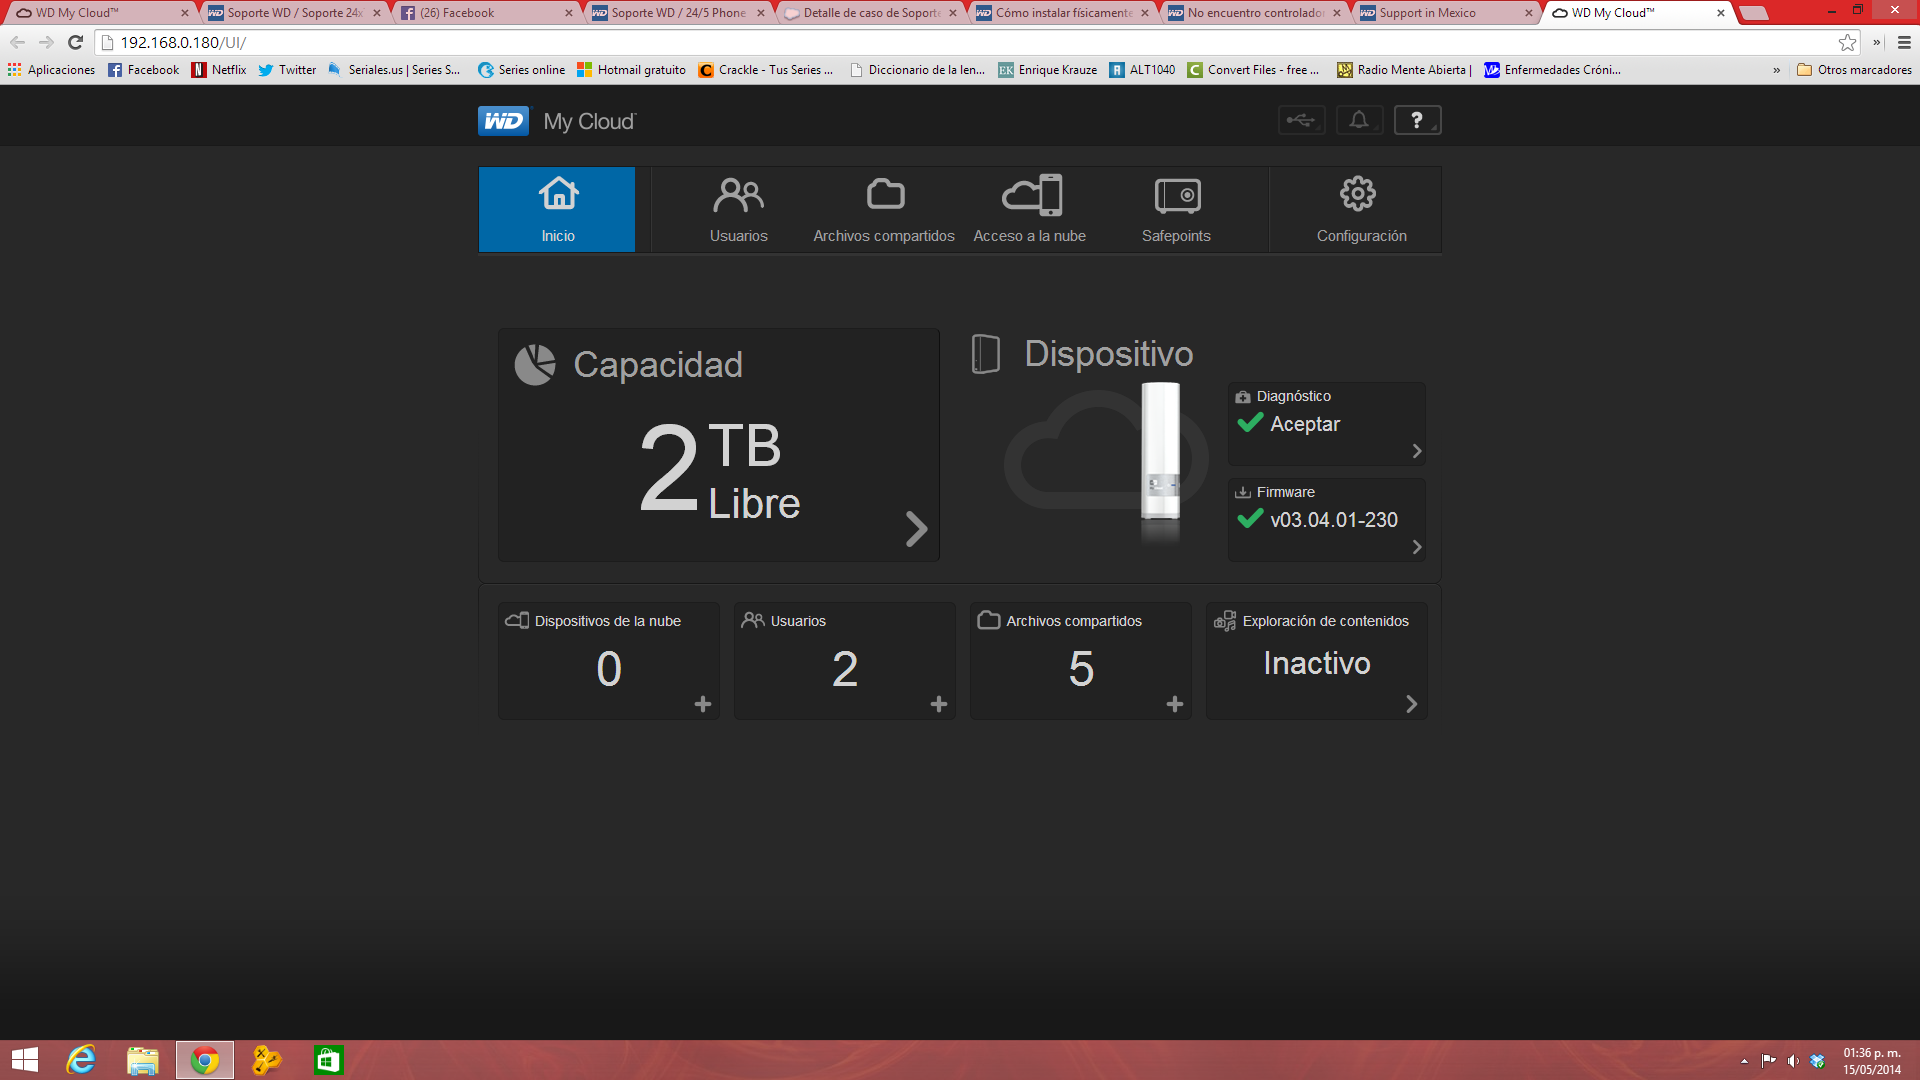Switch to Detalle de caso de Soporte tab
Viewport: 1920px width, 1080px height.
(871, 13)
